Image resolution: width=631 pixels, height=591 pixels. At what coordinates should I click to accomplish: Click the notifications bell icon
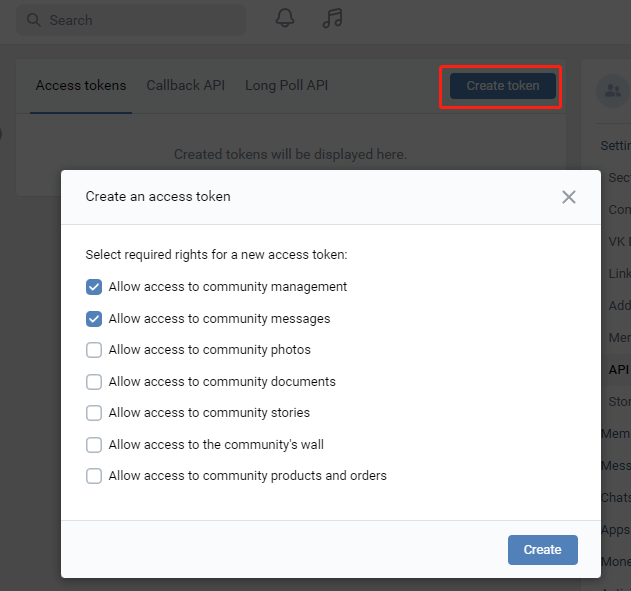click(285, 19)
